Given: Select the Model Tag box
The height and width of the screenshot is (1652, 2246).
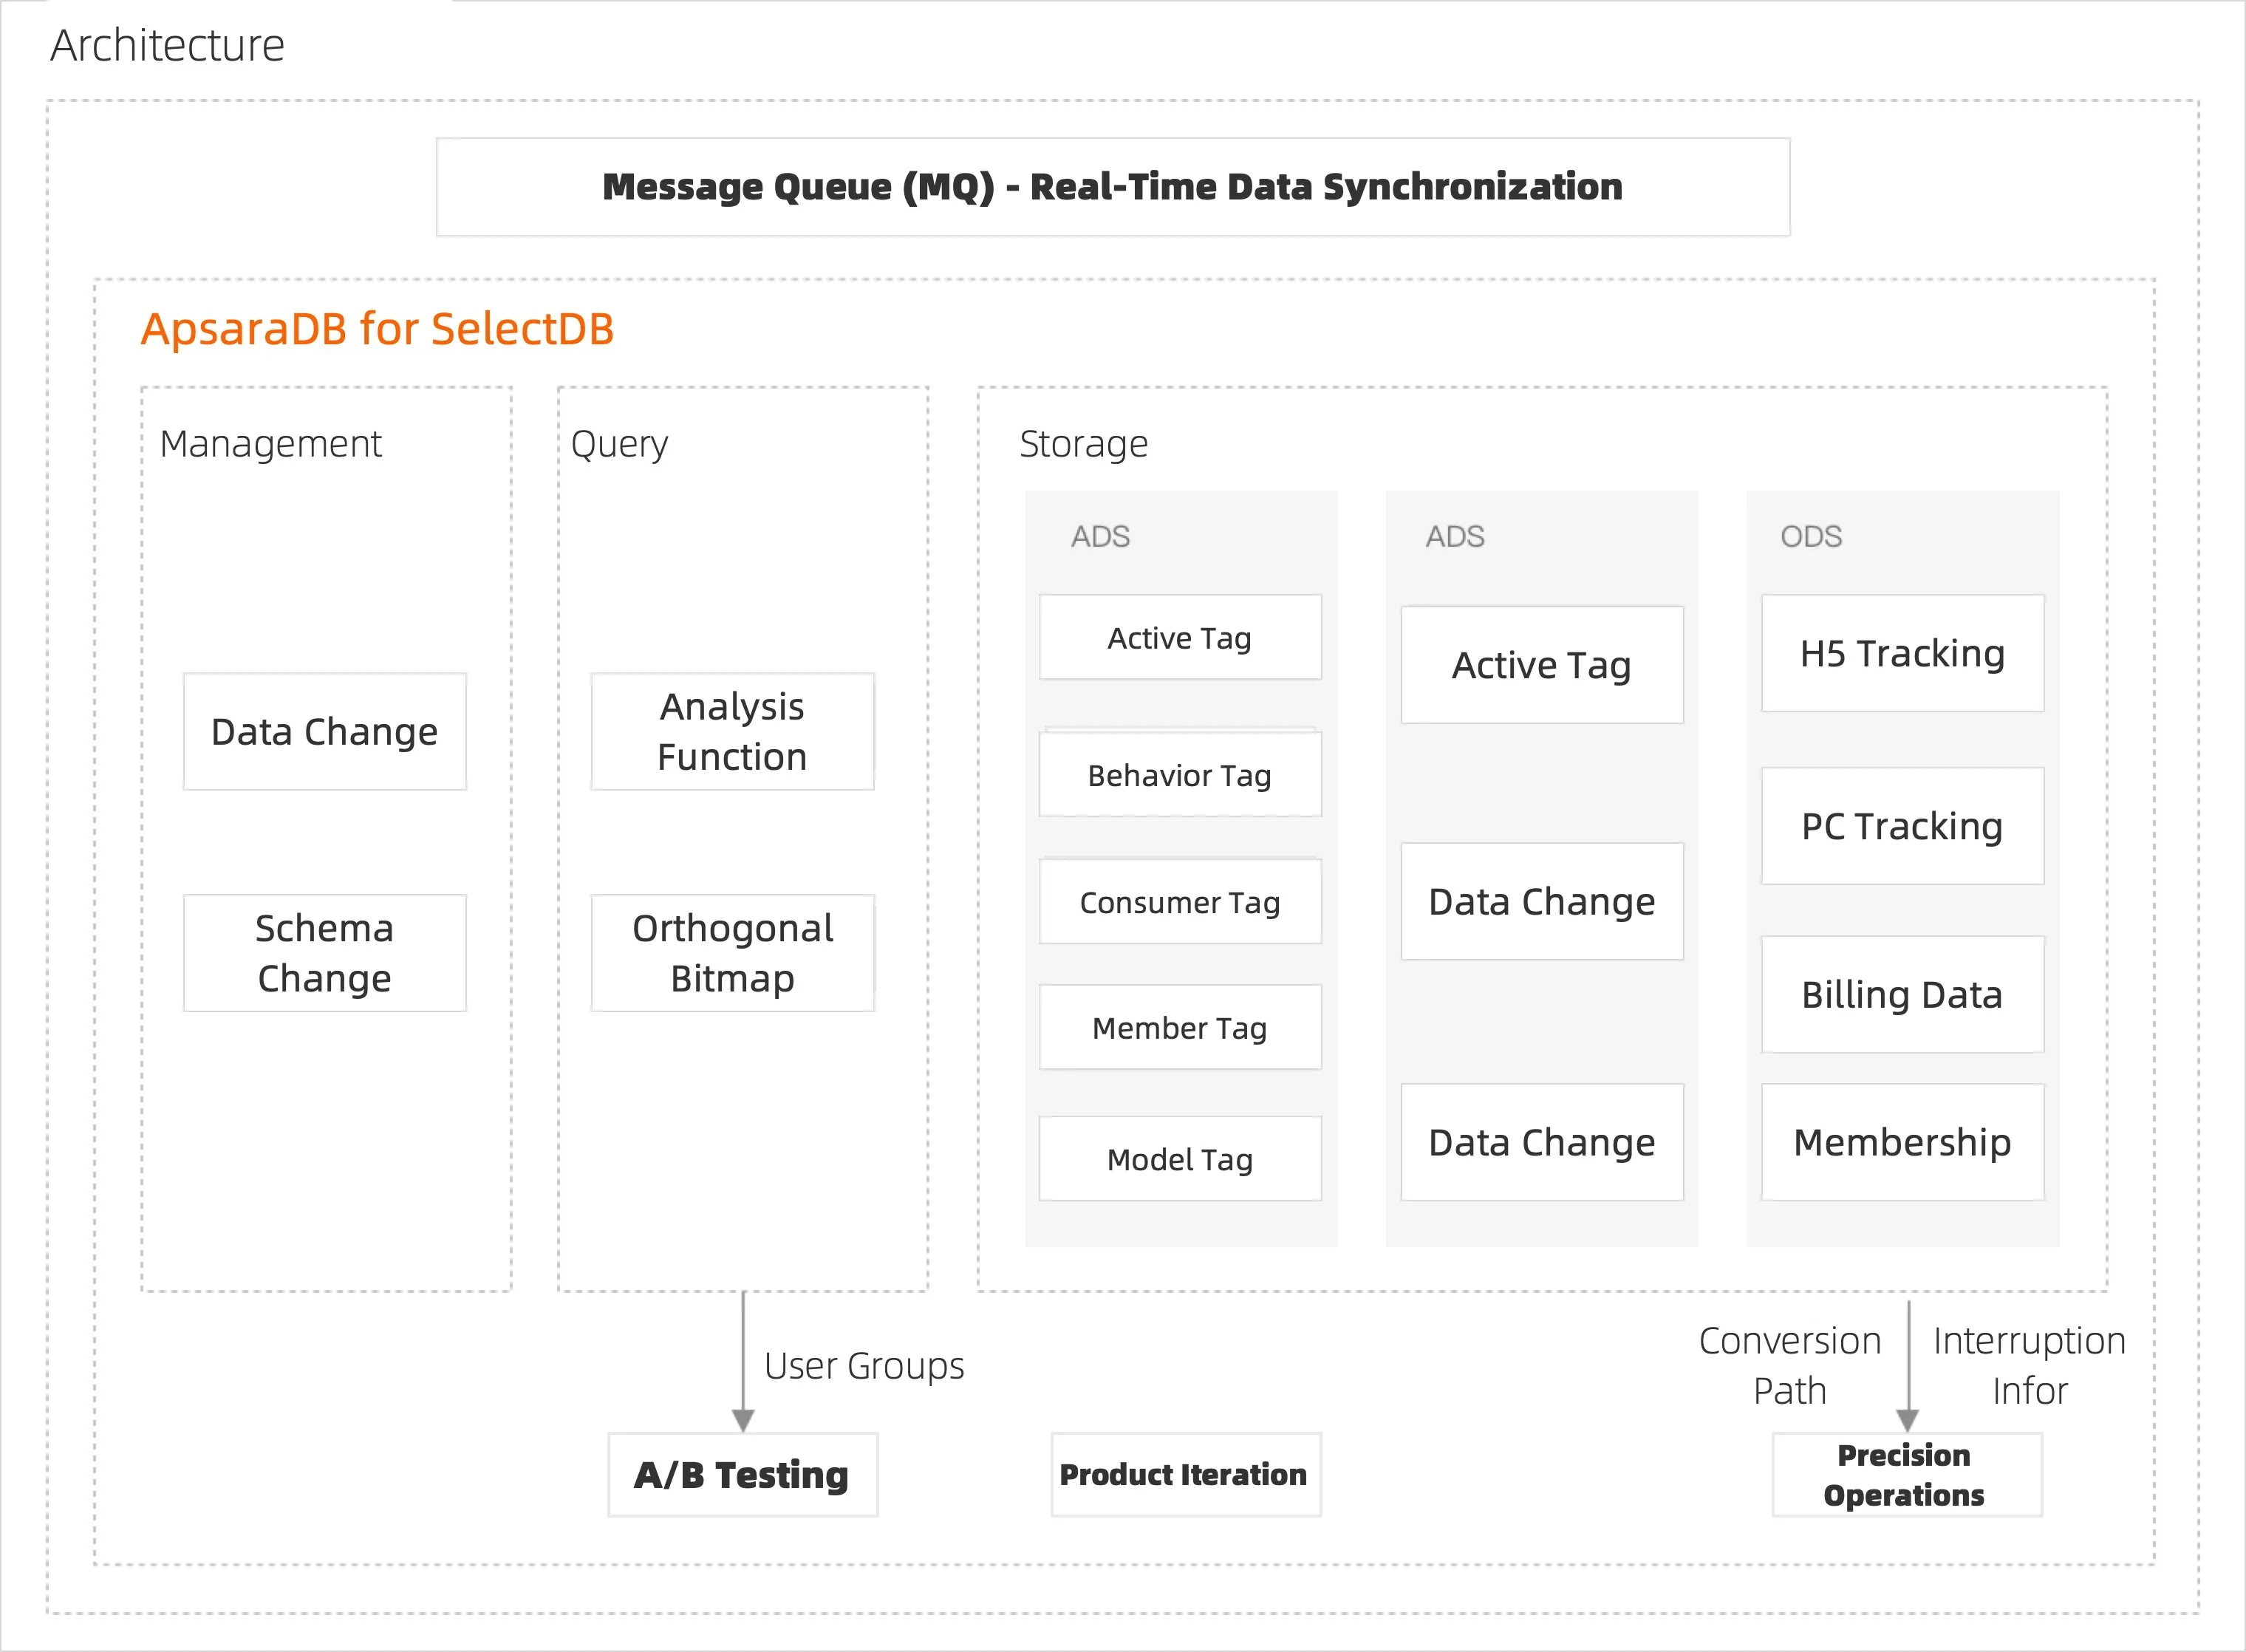Looking at the screenshot, I should [1180, 1159].
